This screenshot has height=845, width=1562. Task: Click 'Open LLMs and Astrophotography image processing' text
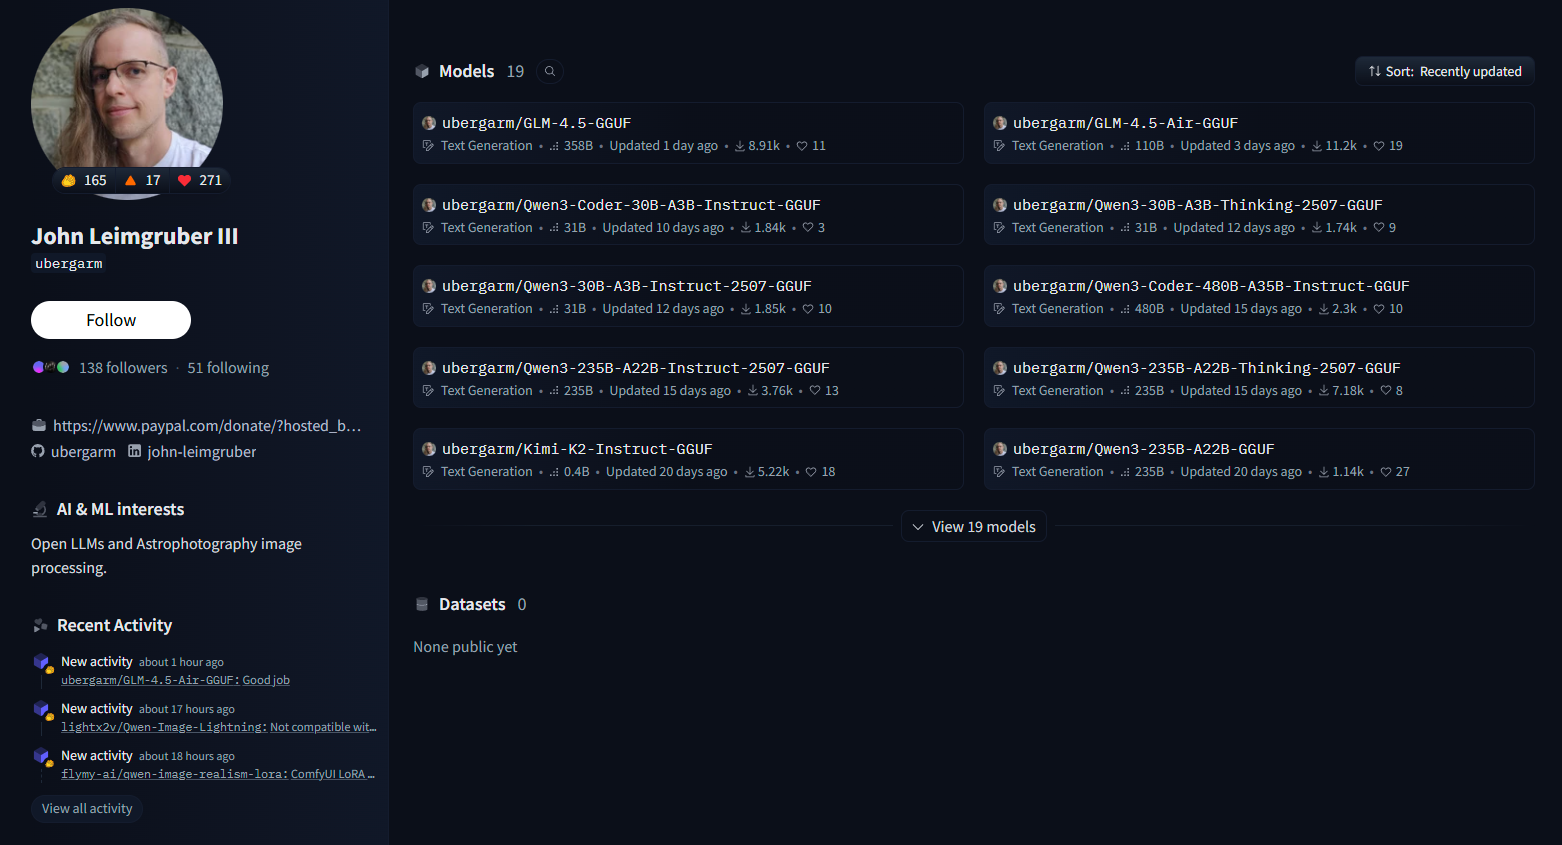click(x=166, y=556)
